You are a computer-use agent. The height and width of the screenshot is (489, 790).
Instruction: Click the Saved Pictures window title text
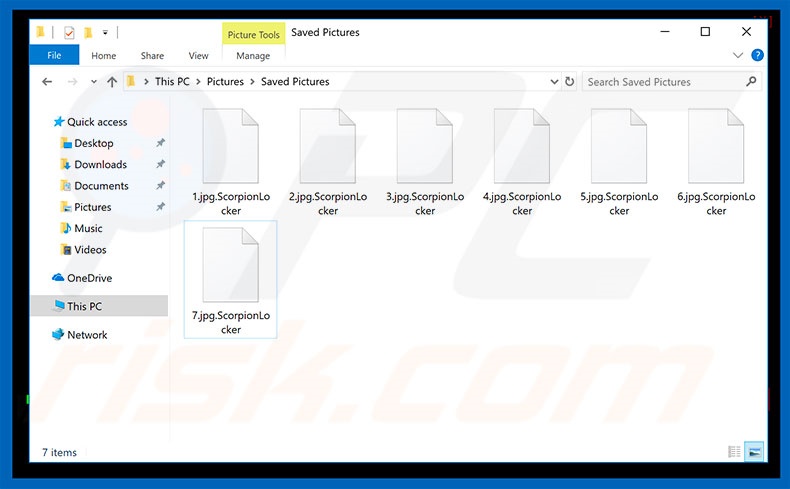[325, 32]
